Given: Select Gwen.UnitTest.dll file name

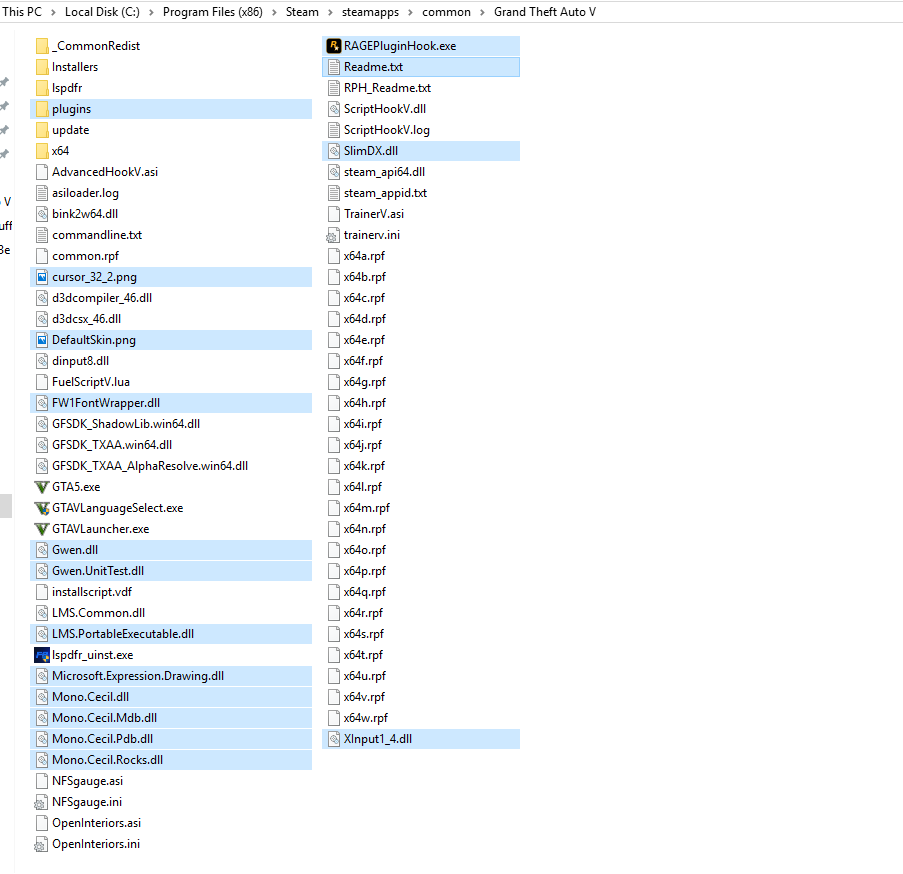Looking at the screenshot, I should 98,571.
